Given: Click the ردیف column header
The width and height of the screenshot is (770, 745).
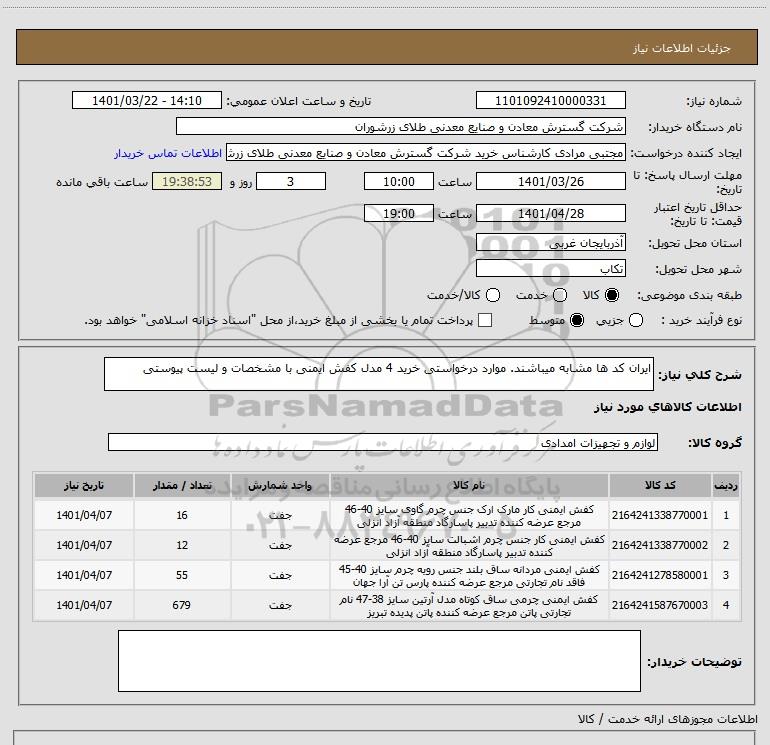Looking at the screenshot, I should [726, 486].
